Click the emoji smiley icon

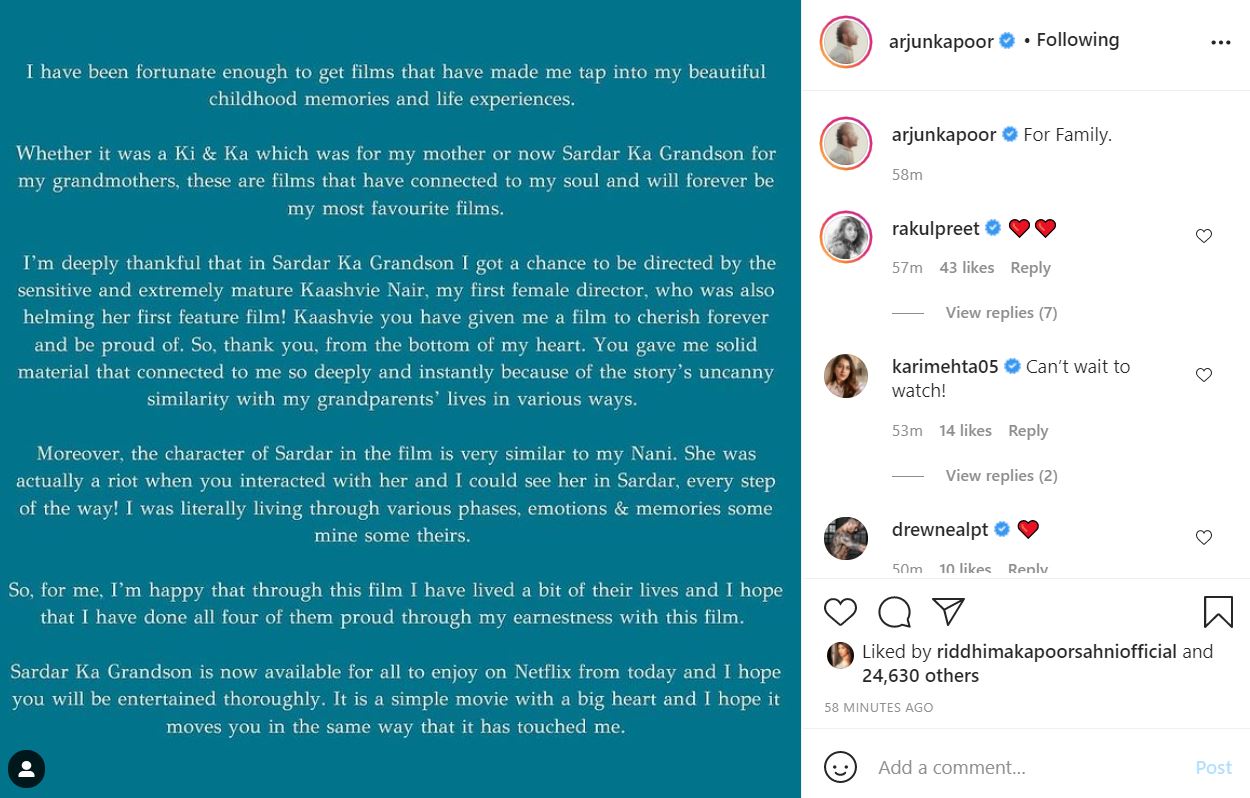coord(840,767)
